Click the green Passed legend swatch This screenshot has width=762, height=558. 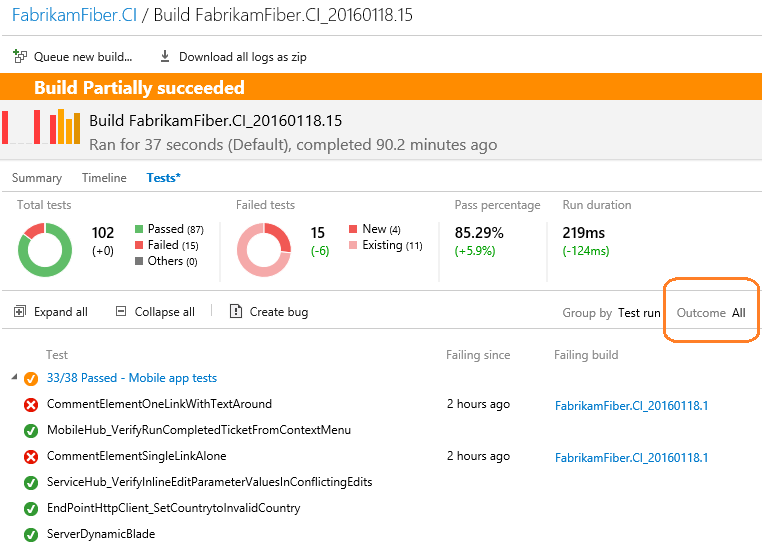[x=139, y=229]
